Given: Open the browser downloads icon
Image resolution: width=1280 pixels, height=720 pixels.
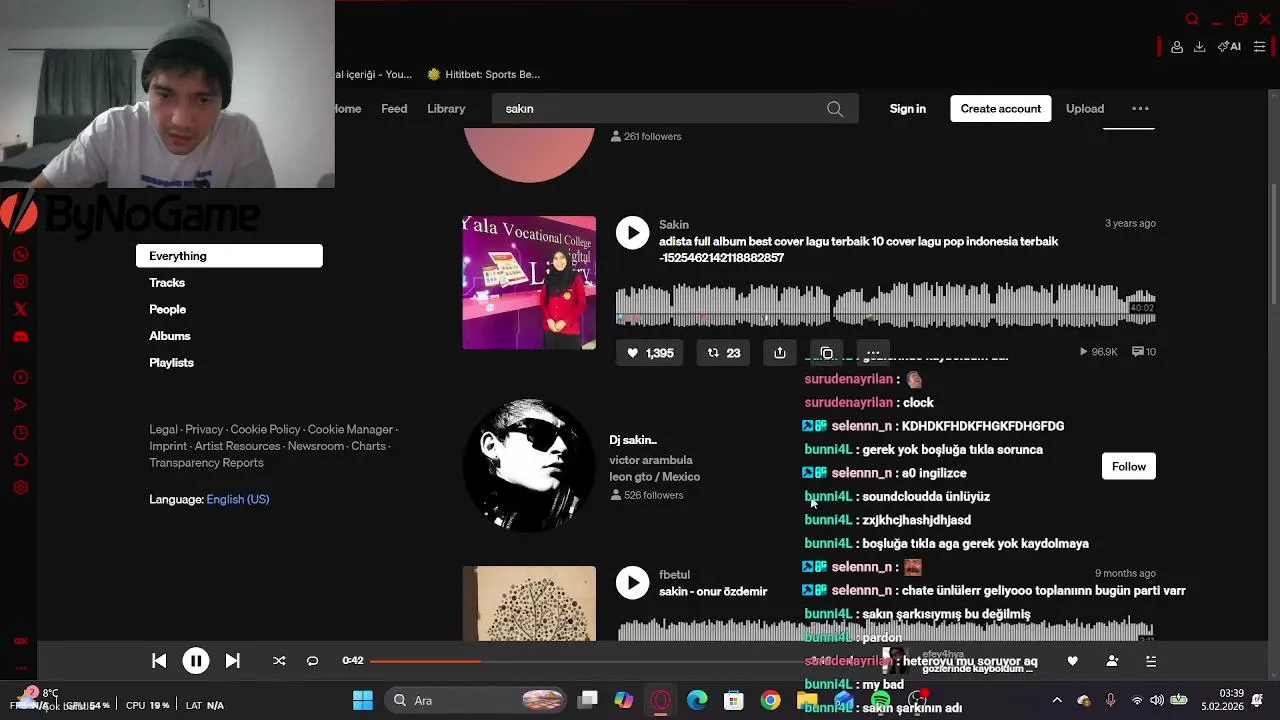Looking at the screenshot, I should (x=1199, y=47).
